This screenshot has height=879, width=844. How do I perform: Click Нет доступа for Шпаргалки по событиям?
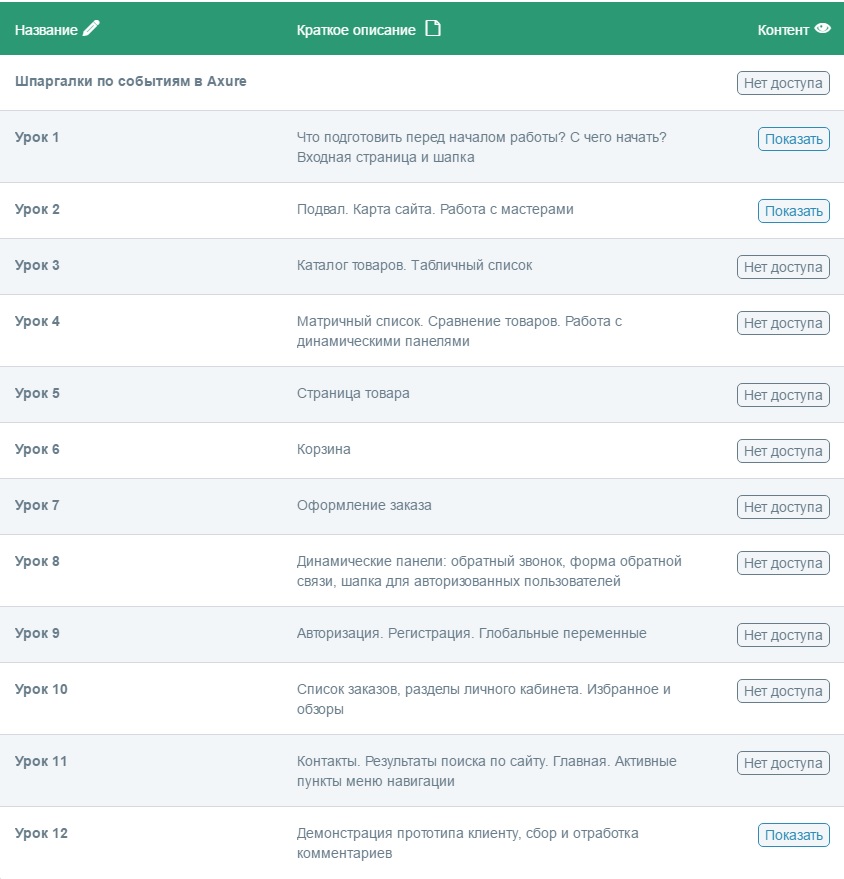[x=783, y=83]
